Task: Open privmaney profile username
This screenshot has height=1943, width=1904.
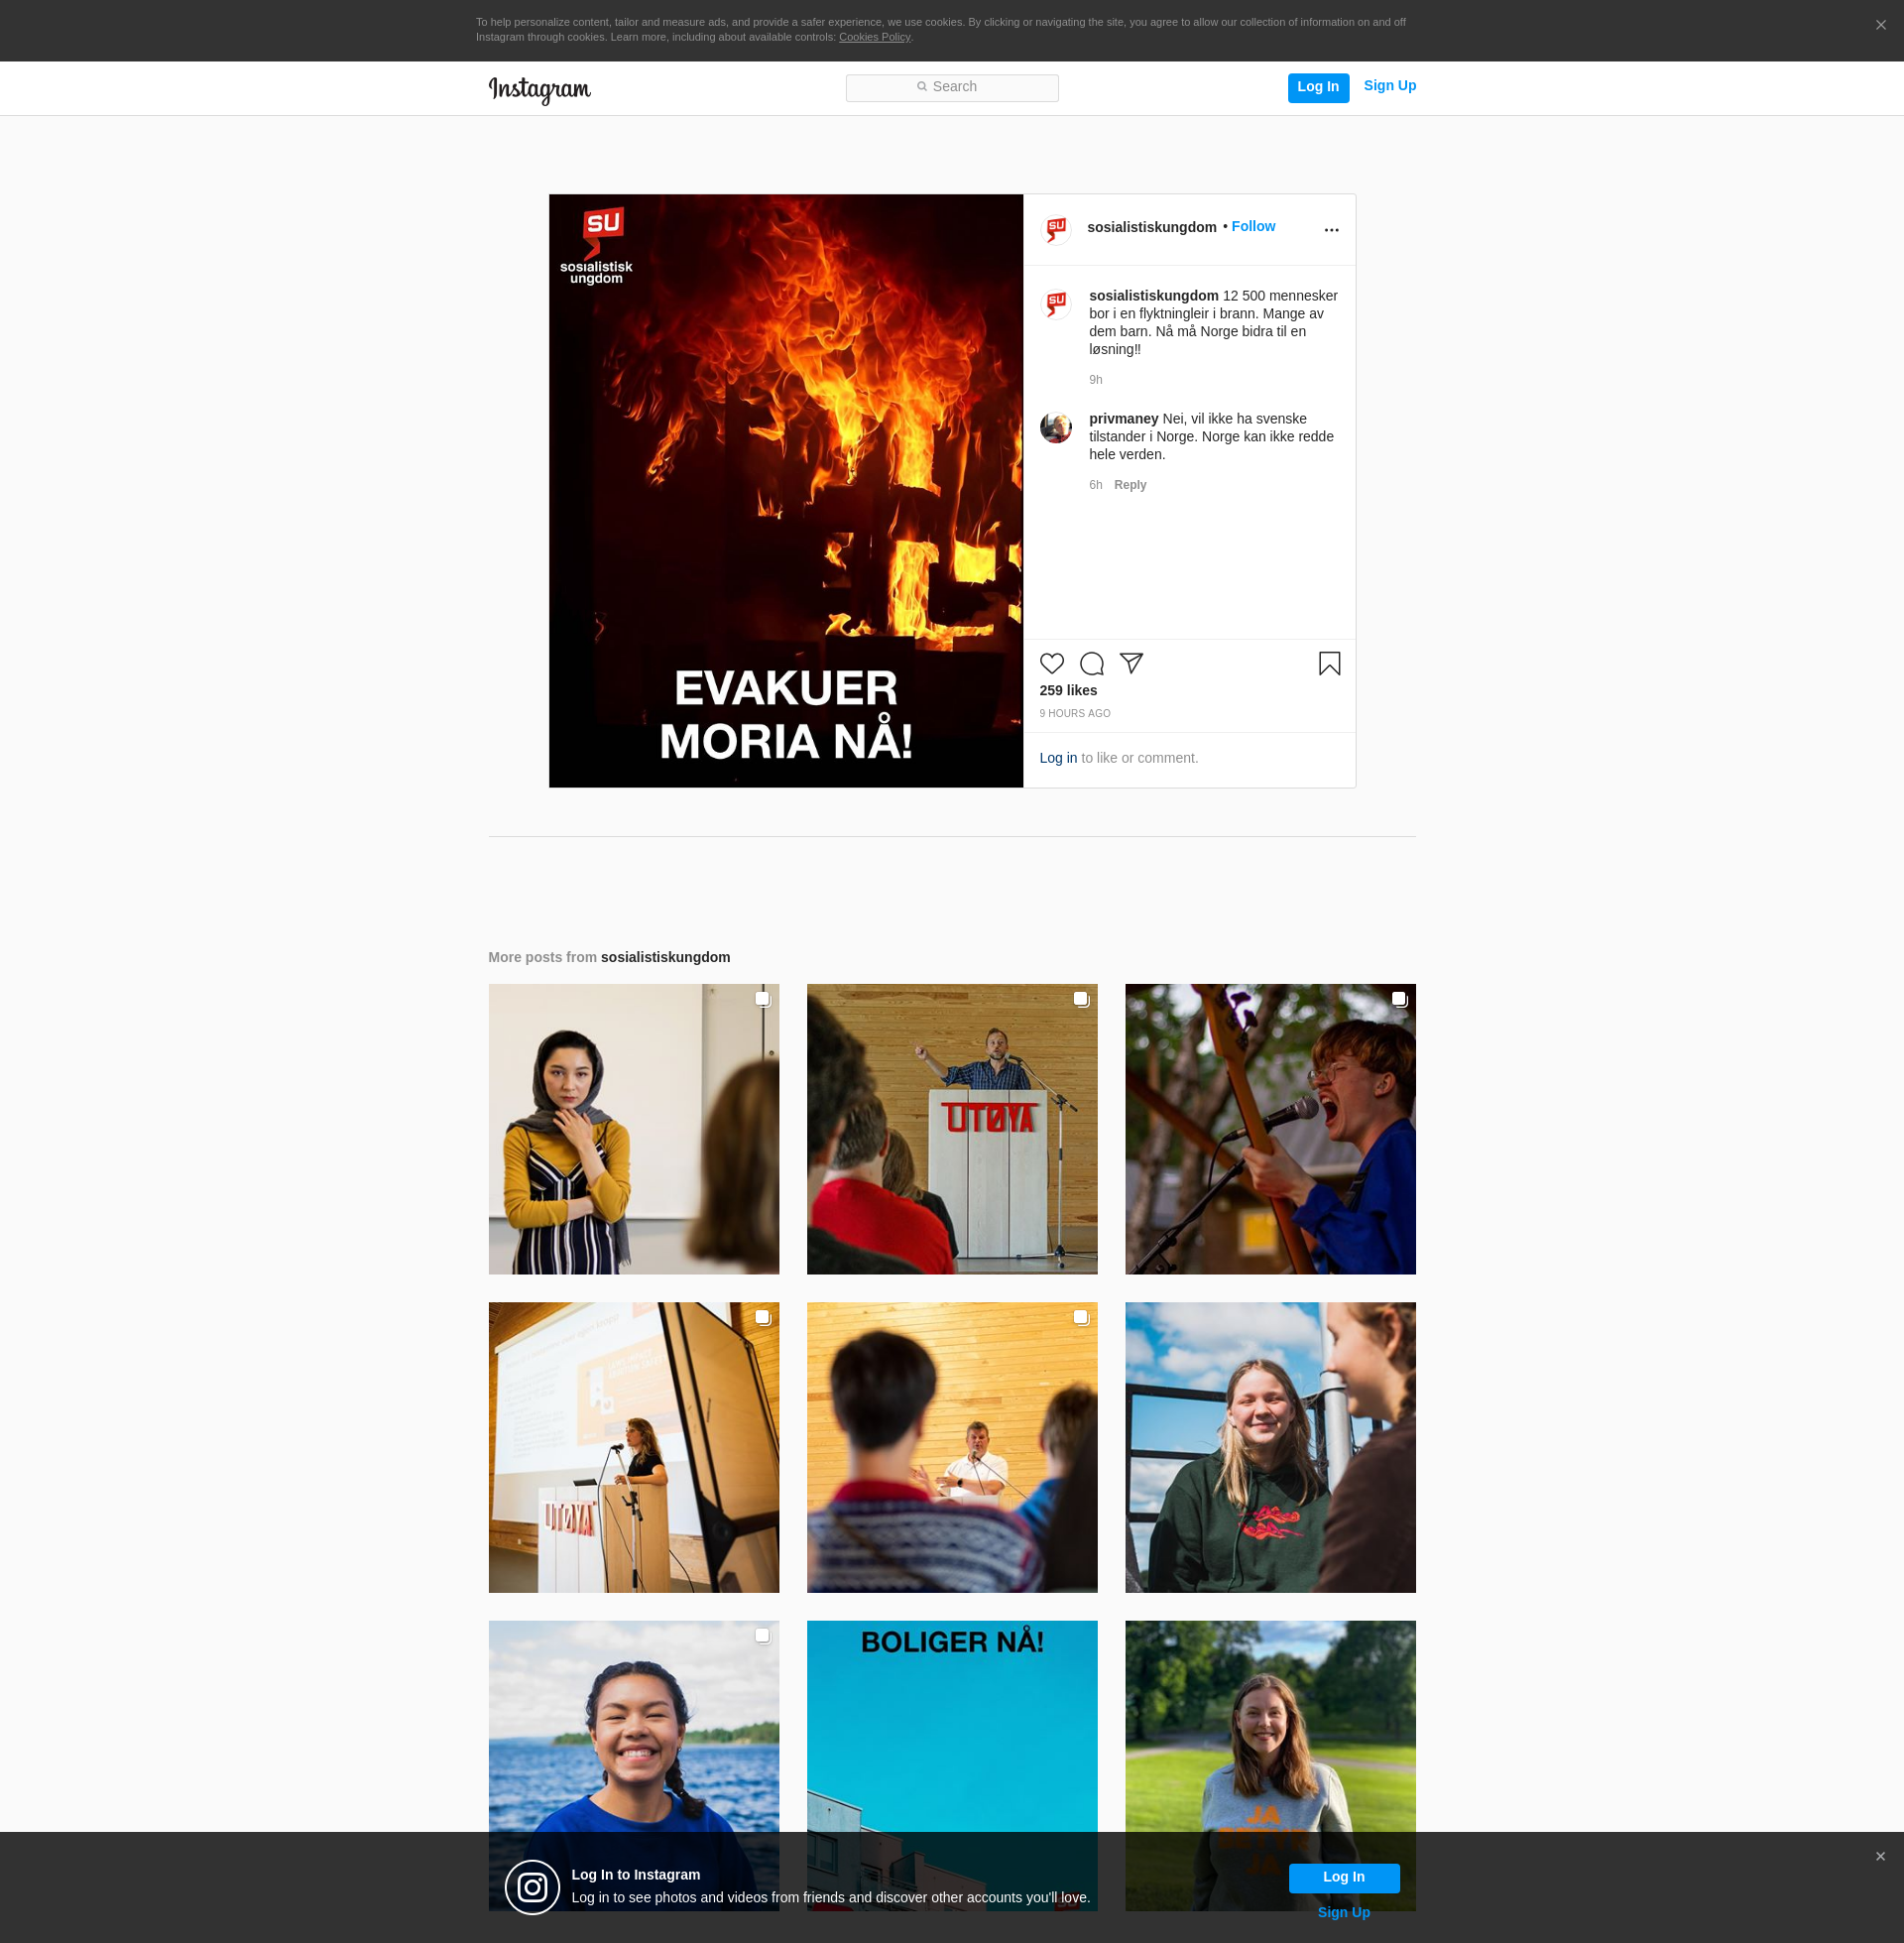Action: pyautogui.click(x=1123, y=419)
